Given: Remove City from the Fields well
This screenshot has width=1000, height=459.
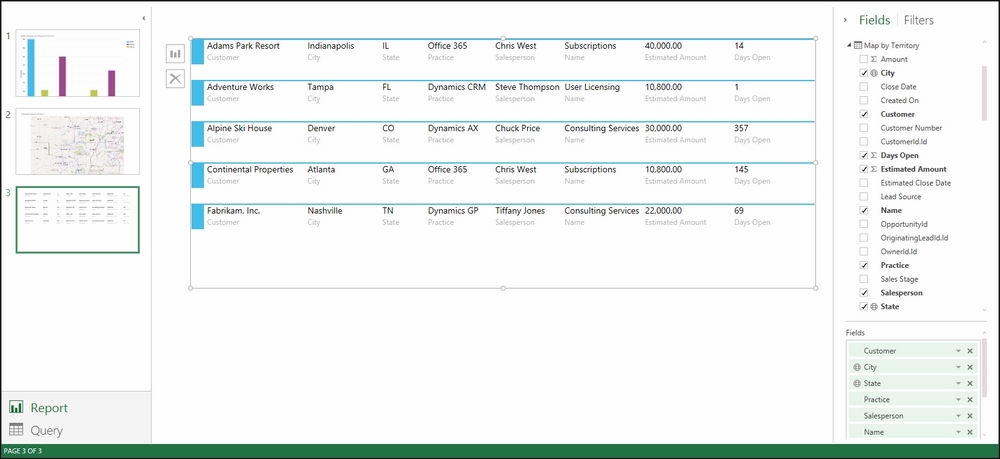Looking at the screenshot, I should click(x=970, y=367).
